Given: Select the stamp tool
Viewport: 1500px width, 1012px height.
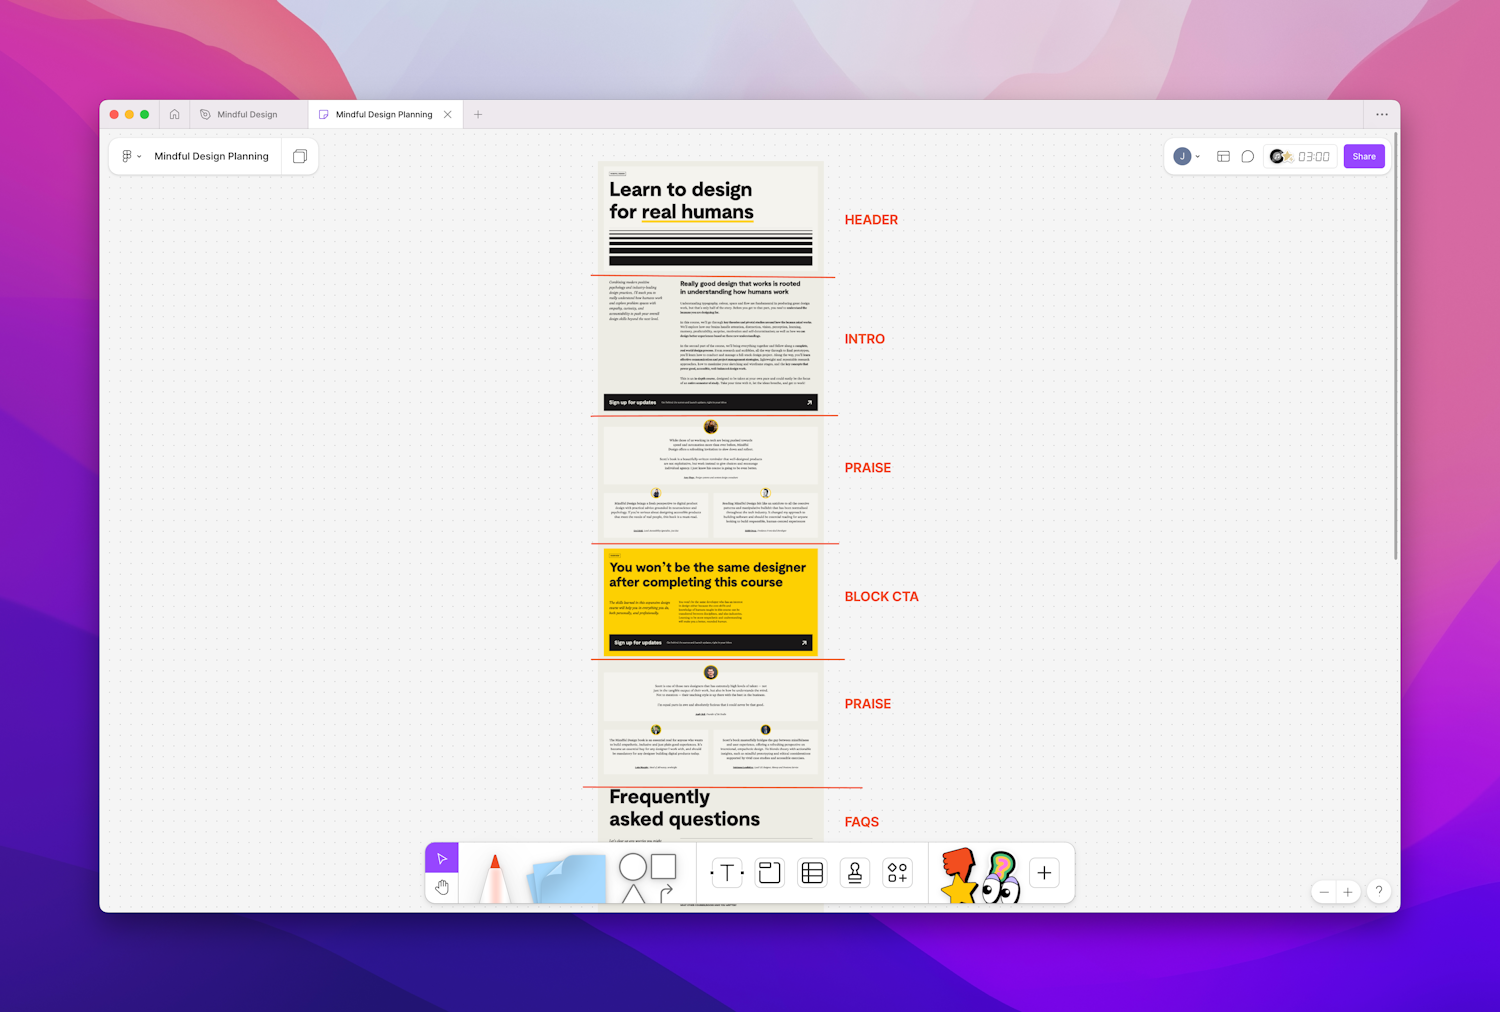Looking at the screenshot, I should [x=854, y=872].
